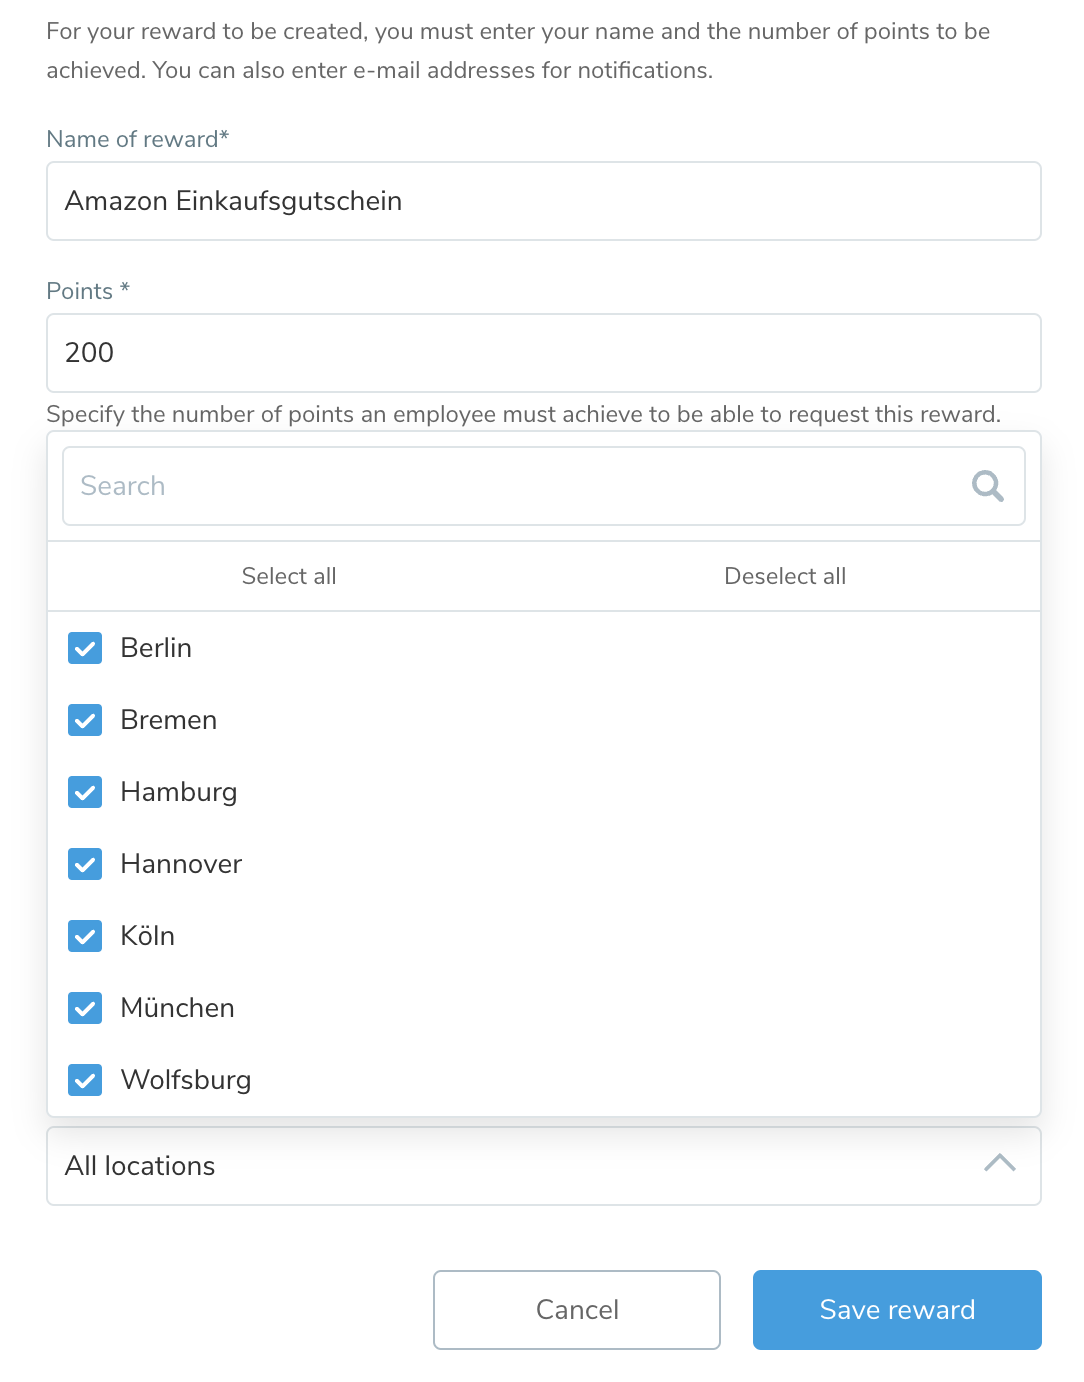1084x1382 pixels.
Task: Collapse the All locations dropdown chevron
Action: tap(999, 1164)
